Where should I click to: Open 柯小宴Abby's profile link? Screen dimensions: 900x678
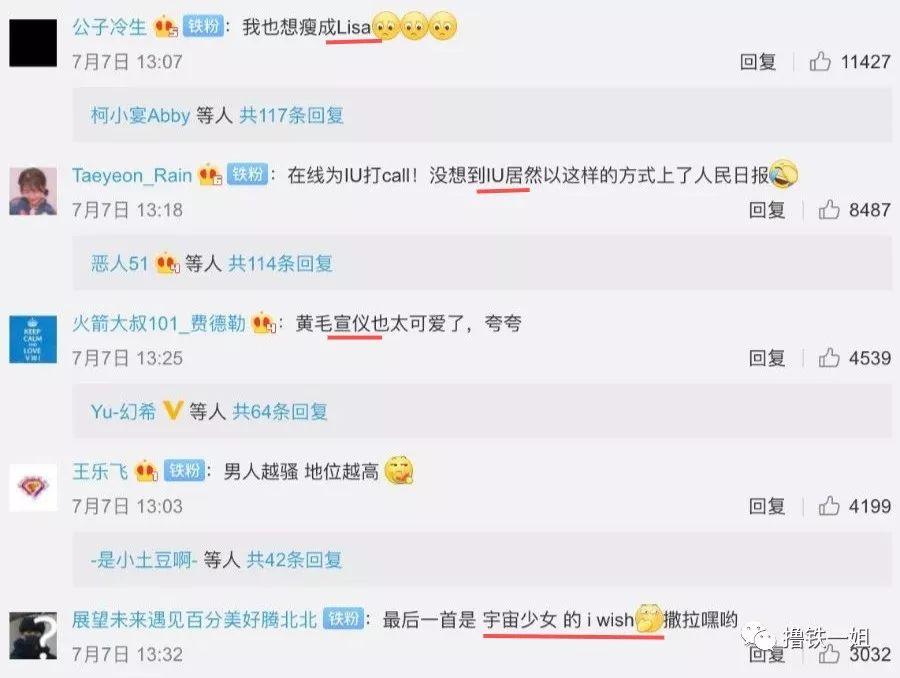coord(140,115)
